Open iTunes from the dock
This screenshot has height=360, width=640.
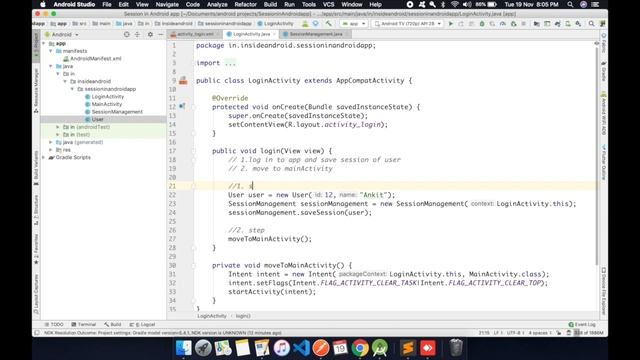[x=282, y=348]
